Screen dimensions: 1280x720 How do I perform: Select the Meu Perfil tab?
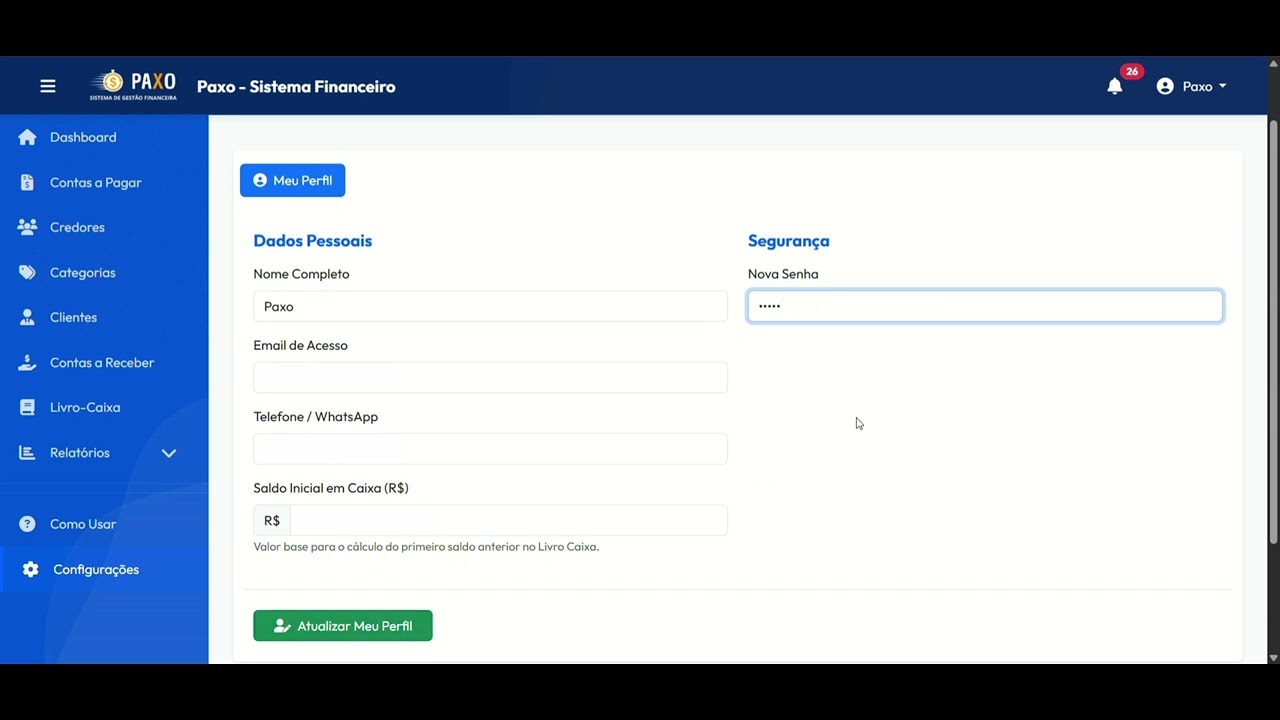coord(292,180)
